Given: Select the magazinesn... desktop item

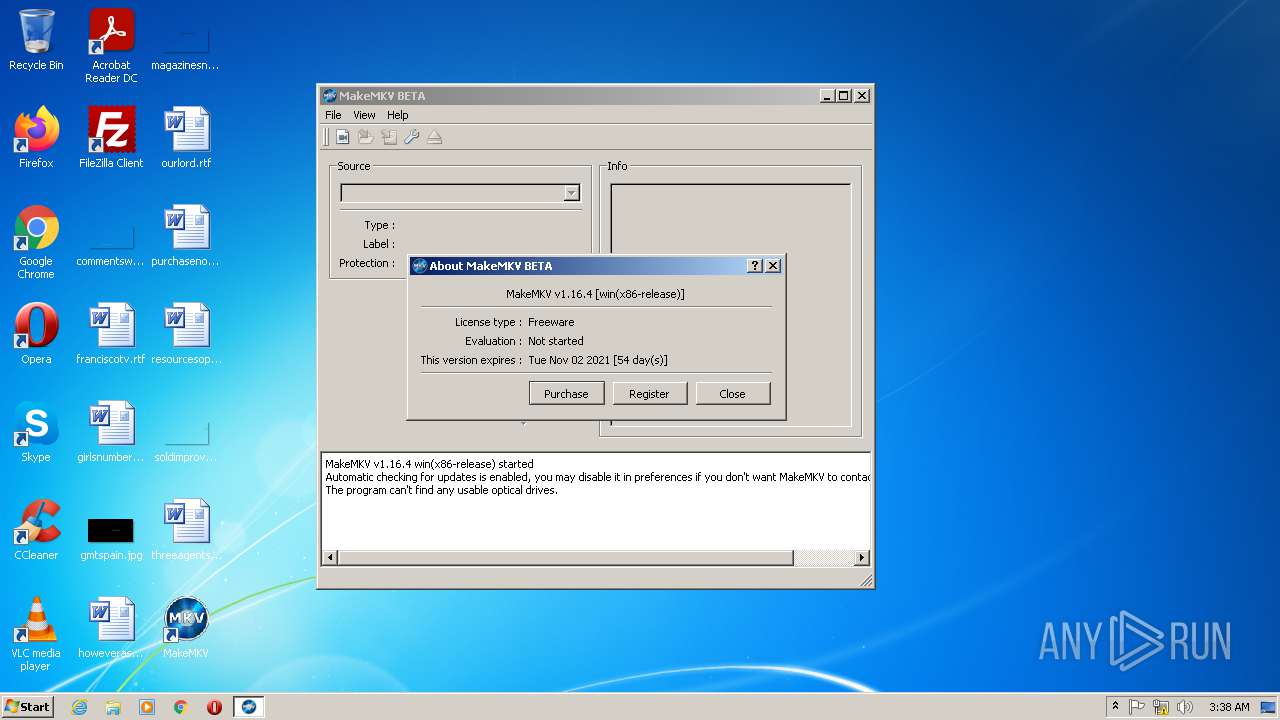Looking at the screenshot, I should (186, 48).
